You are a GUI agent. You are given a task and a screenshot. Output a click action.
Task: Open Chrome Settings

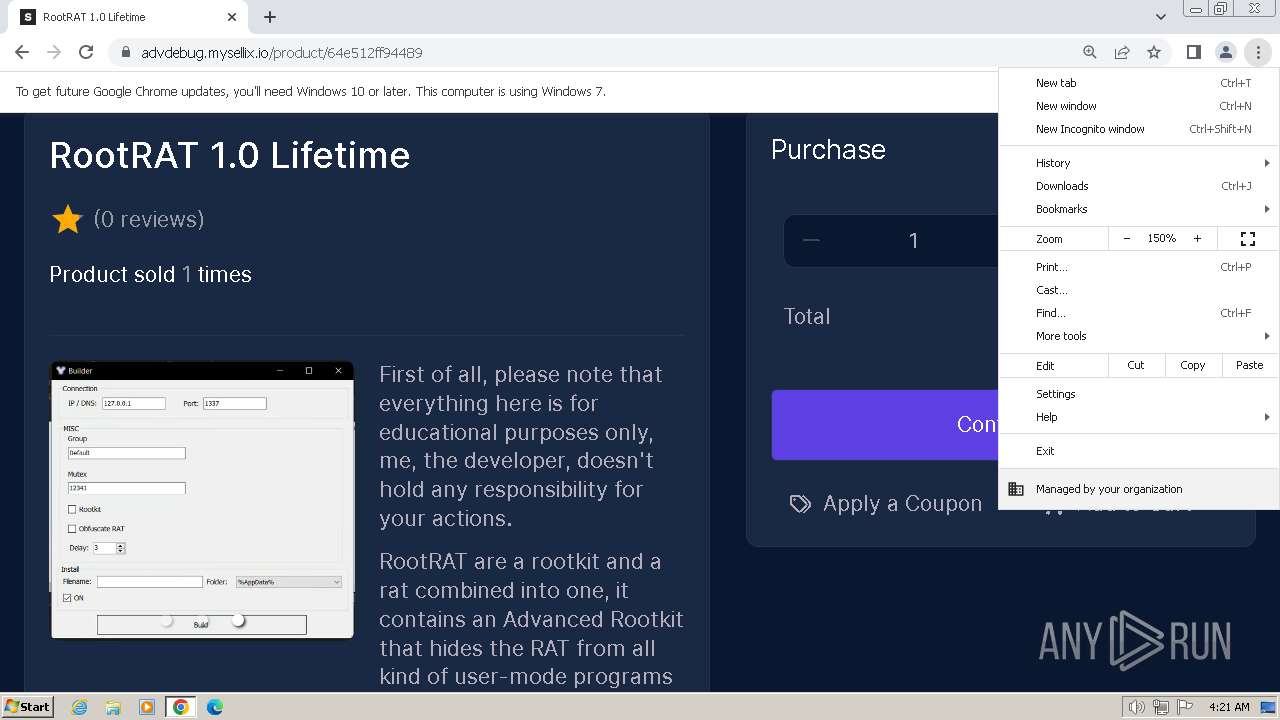tap(1138, 394)
